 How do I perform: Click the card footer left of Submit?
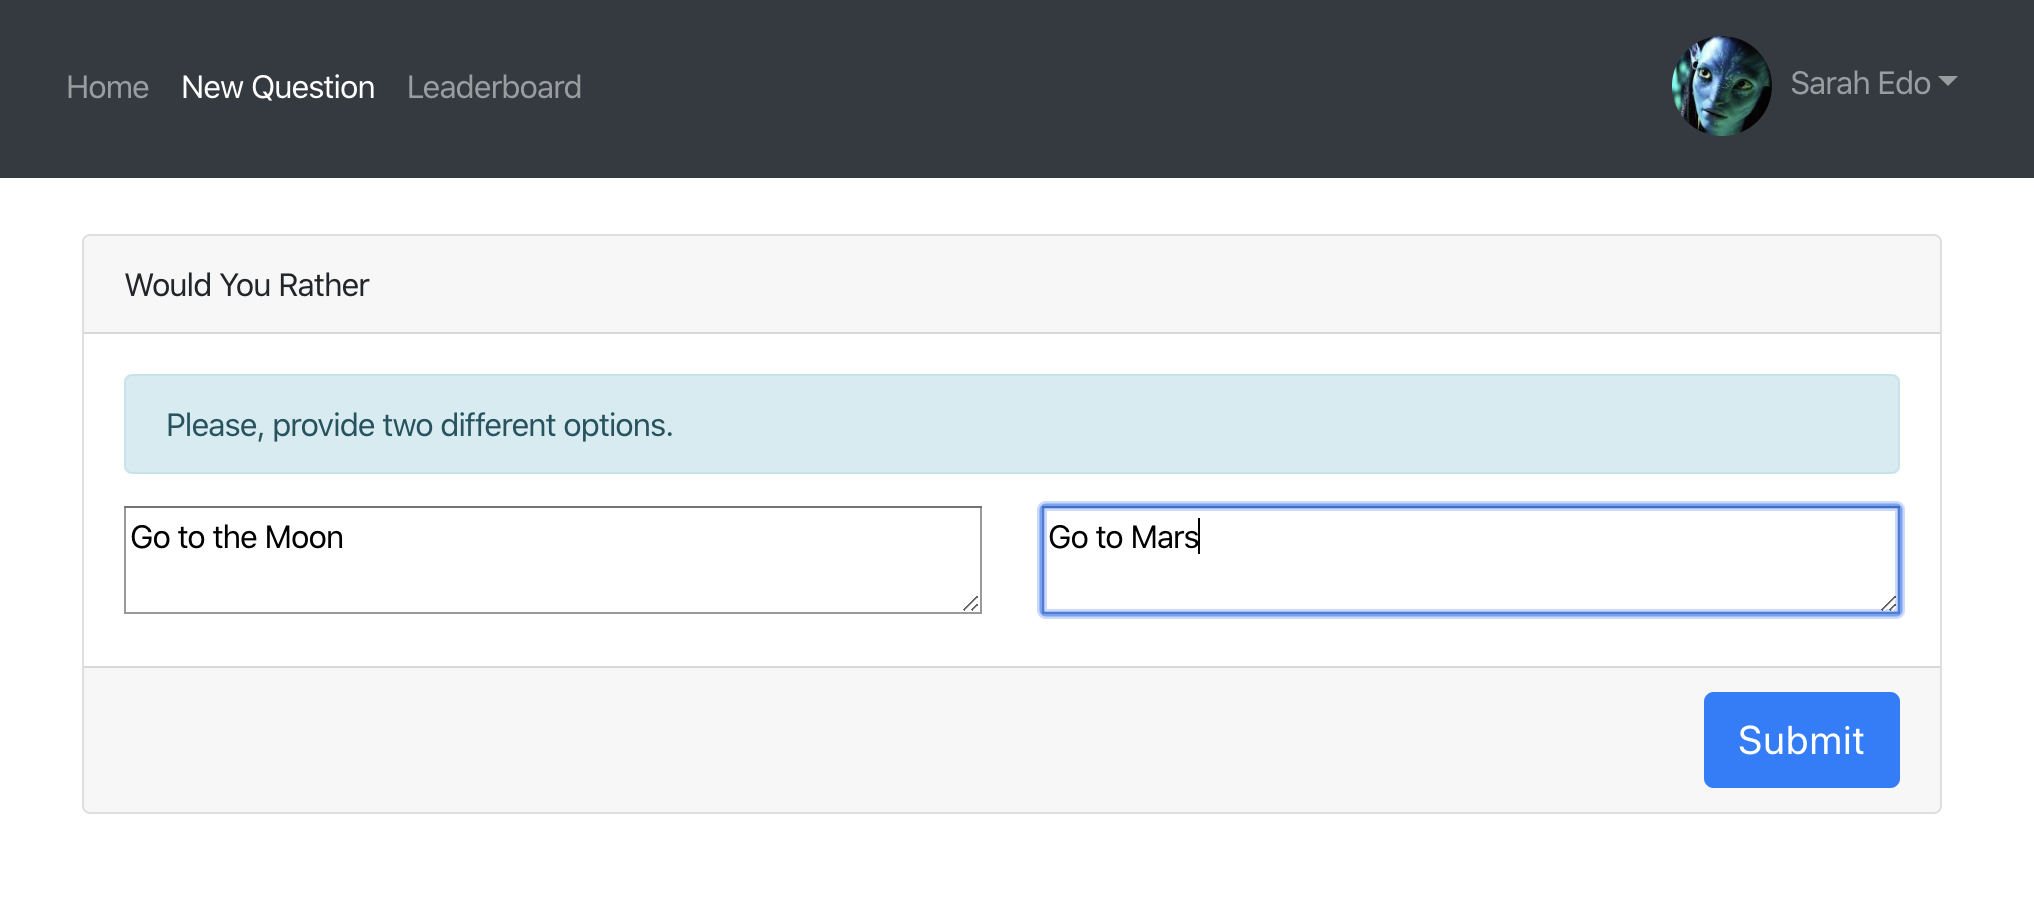pyautogui.click(x=880, y=740)
